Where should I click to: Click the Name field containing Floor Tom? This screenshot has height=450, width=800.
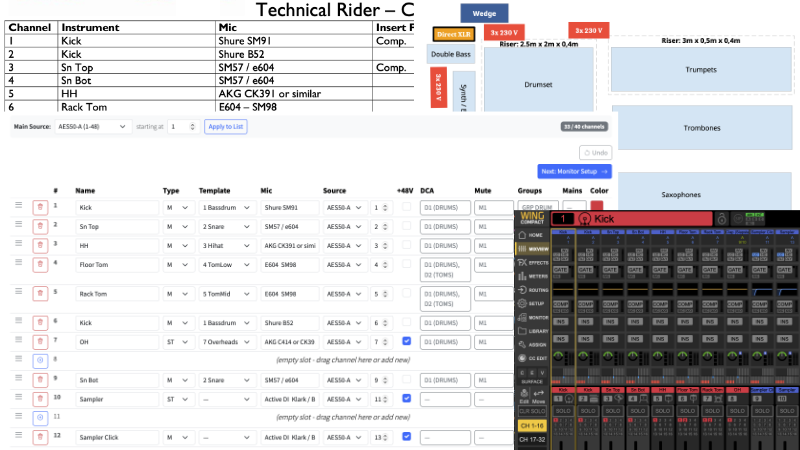[x=117, y=265]
